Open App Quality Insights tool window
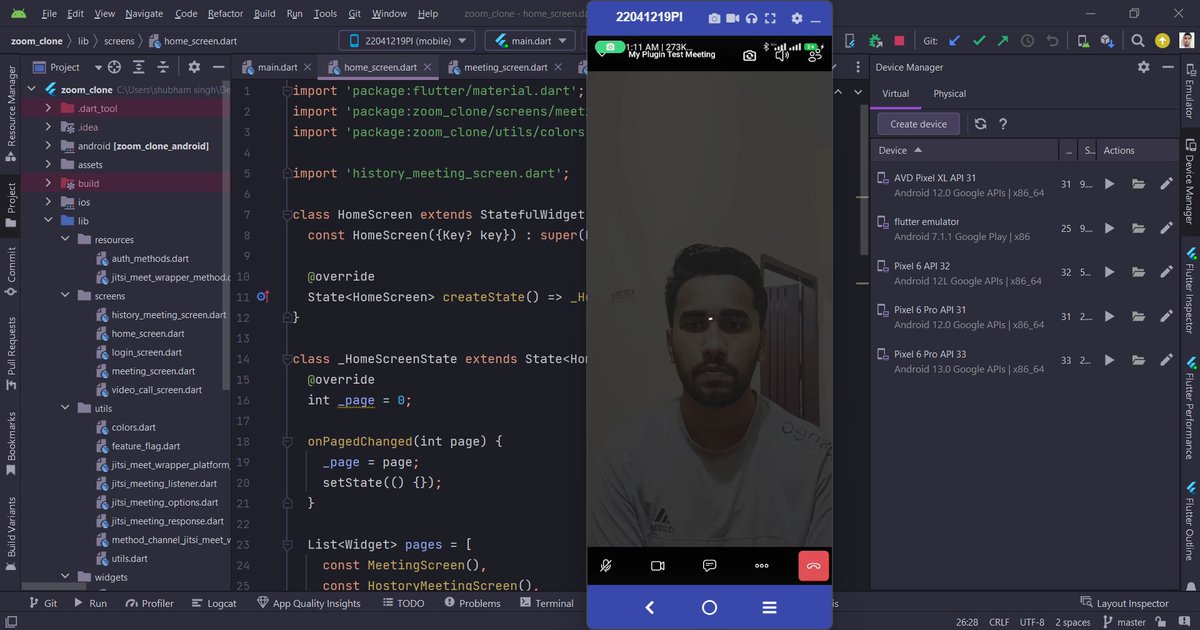Viewport: 1200px width, 630px height. 309,603
